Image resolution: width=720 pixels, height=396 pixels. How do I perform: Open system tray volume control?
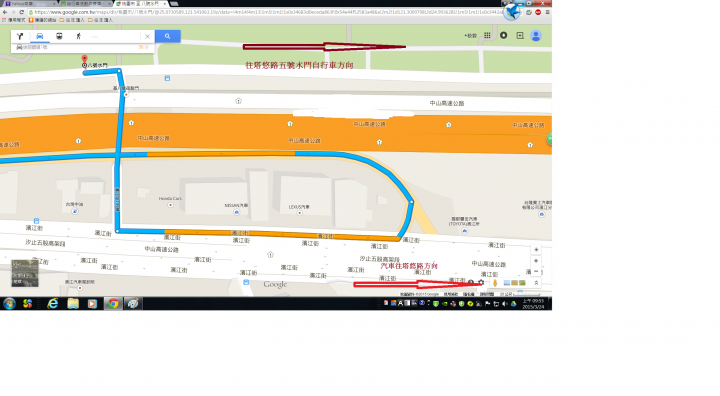coord(505,304)
